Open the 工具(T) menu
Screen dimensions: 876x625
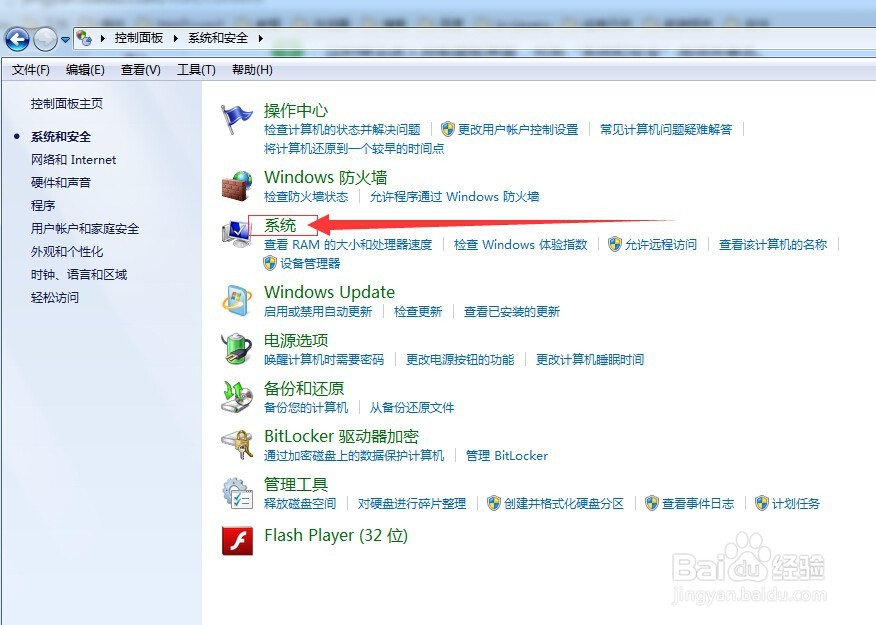coord(196,69)
